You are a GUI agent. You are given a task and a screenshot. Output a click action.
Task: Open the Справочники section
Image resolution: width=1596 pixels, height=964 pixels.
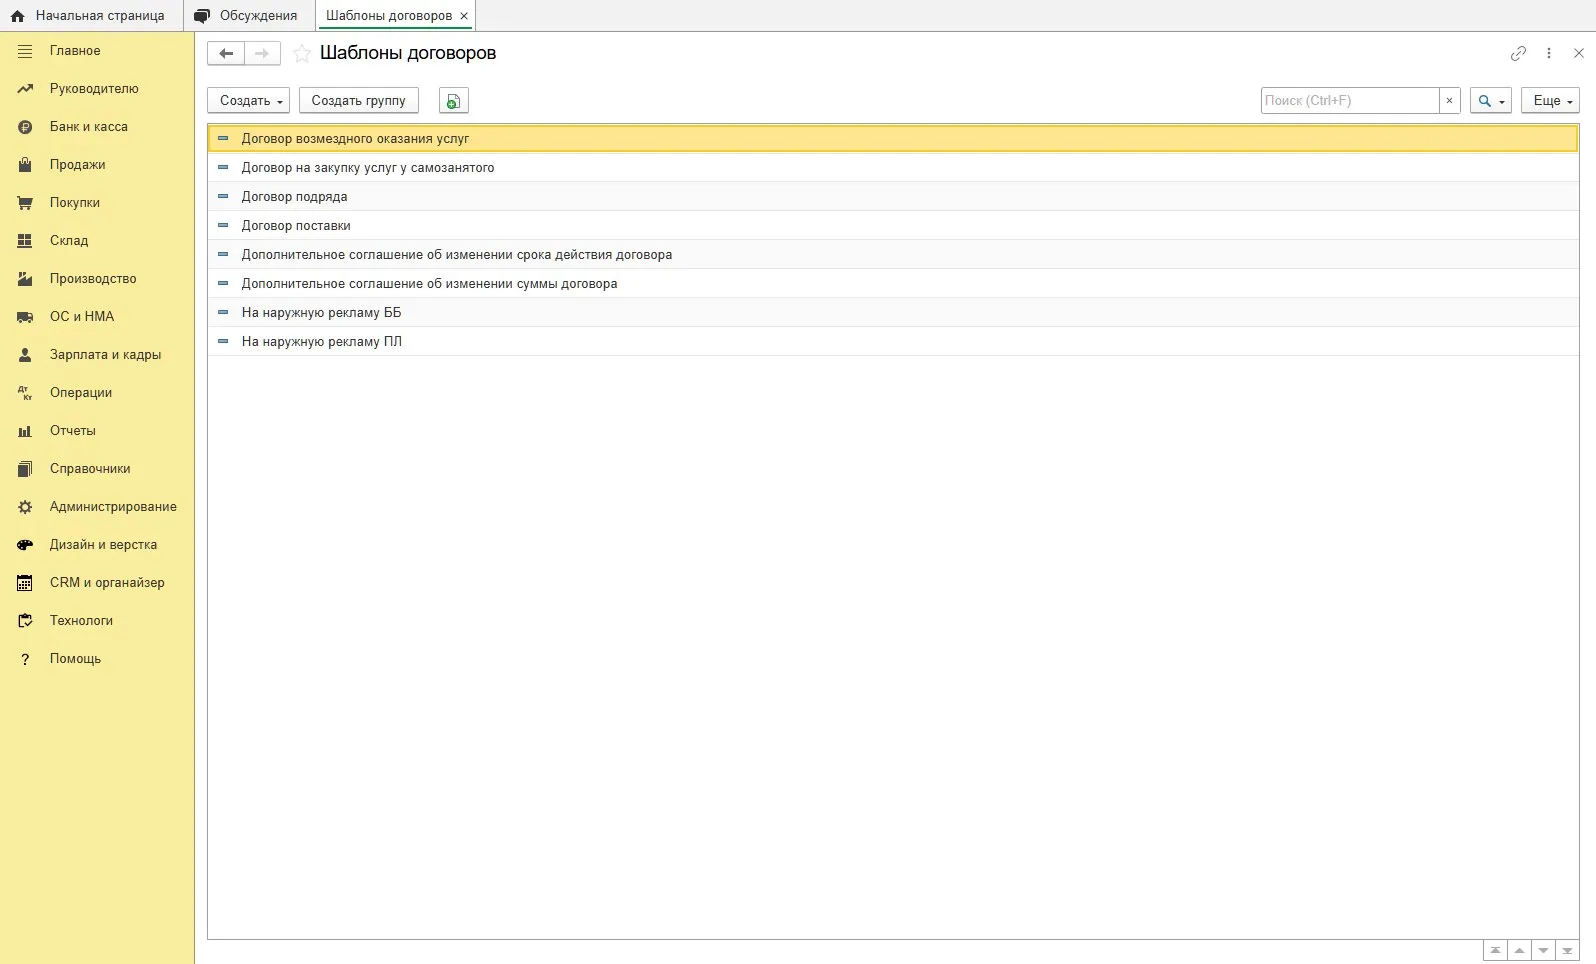click(x=97, y=469)
